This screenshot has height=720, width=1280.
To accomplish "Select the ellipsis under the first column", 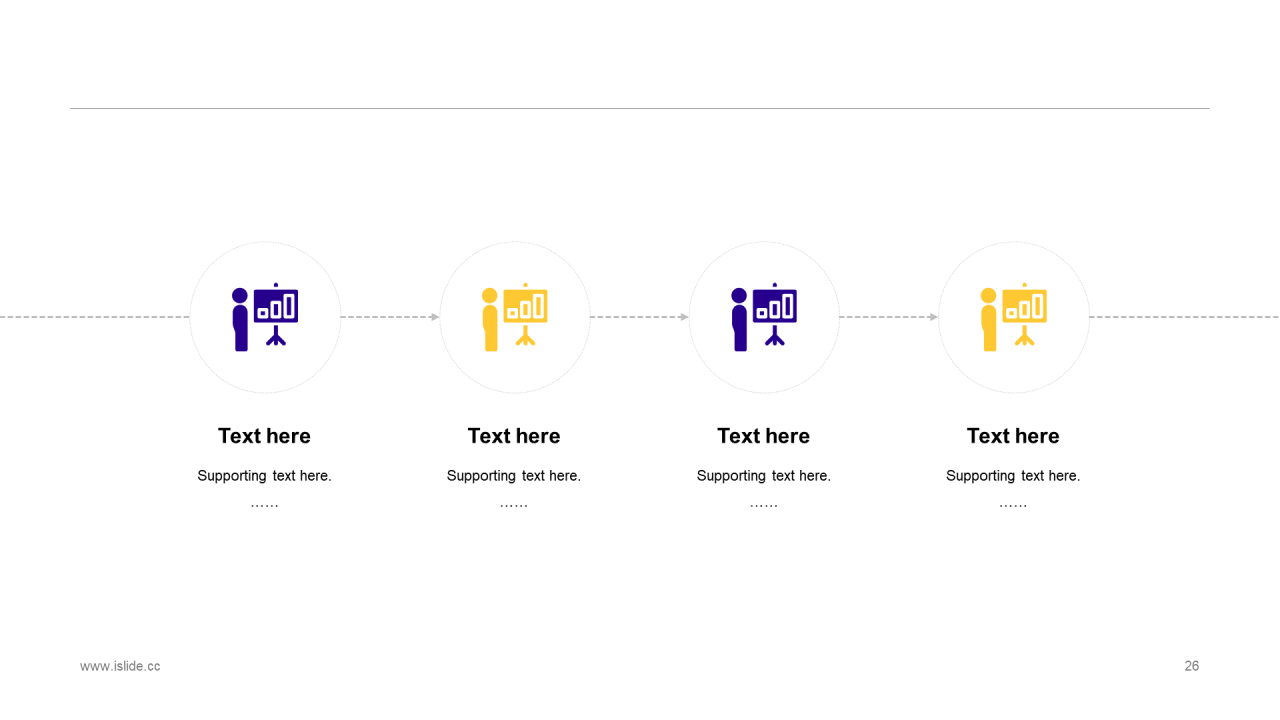I will click(264, 505).
